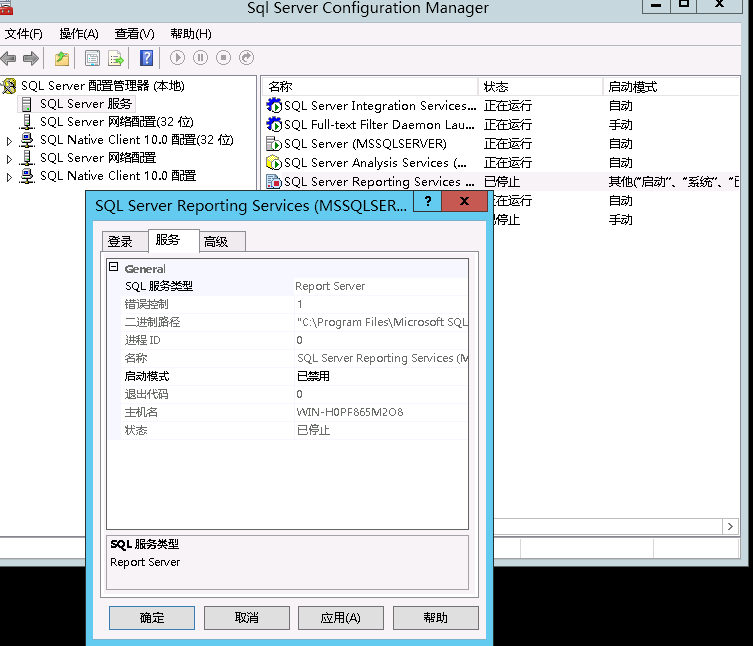Viewport: 753px width, 646px height.
Task: Click the 主机名 value WIN-H0PF865M2O8
Action: [x=350, y=413]
